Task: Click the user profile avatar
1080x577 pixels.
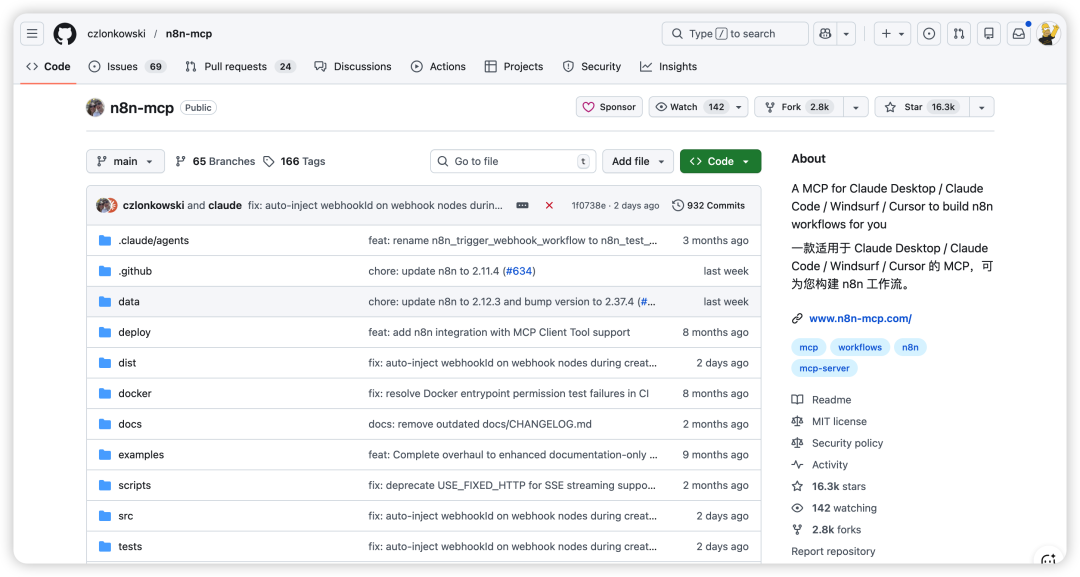Action: [1047, 34]
